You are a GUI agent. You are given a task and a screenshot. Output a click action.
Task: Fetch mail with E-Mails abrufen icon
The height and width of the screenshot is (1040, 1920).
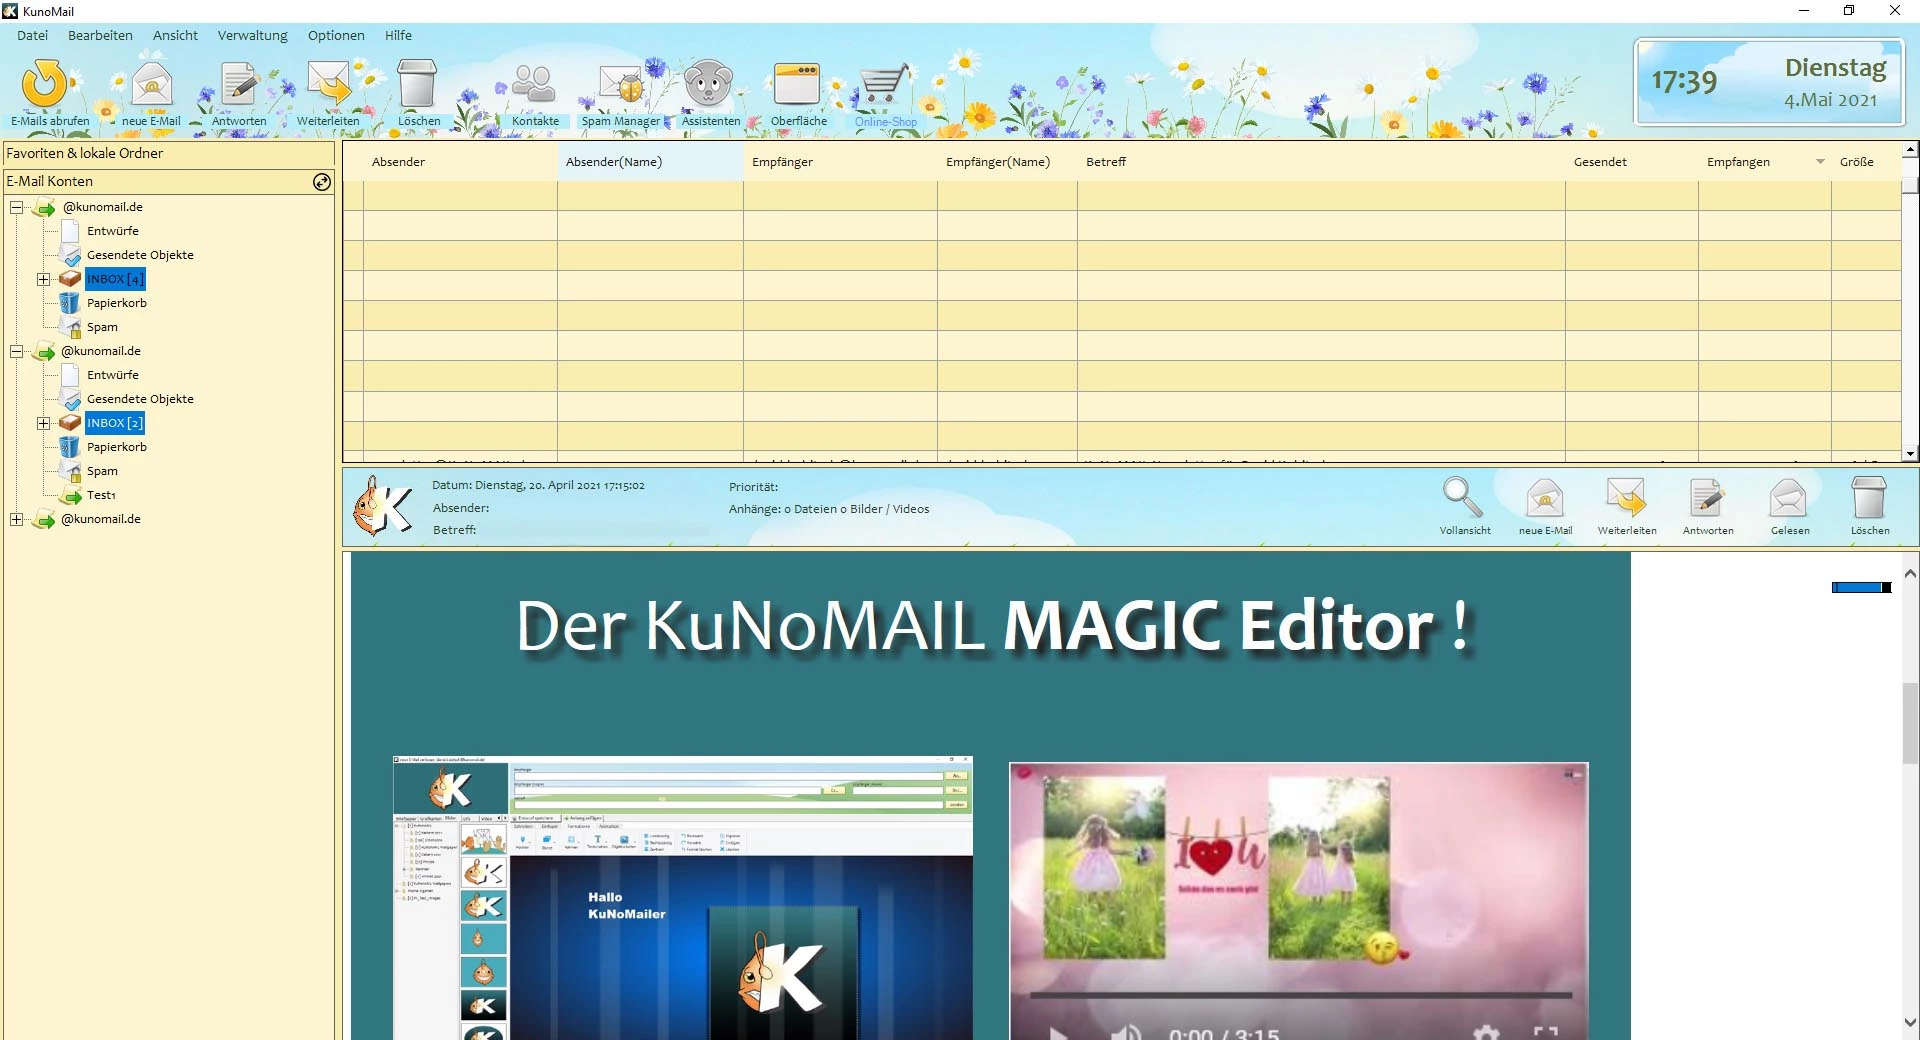[x=45, y=85]
